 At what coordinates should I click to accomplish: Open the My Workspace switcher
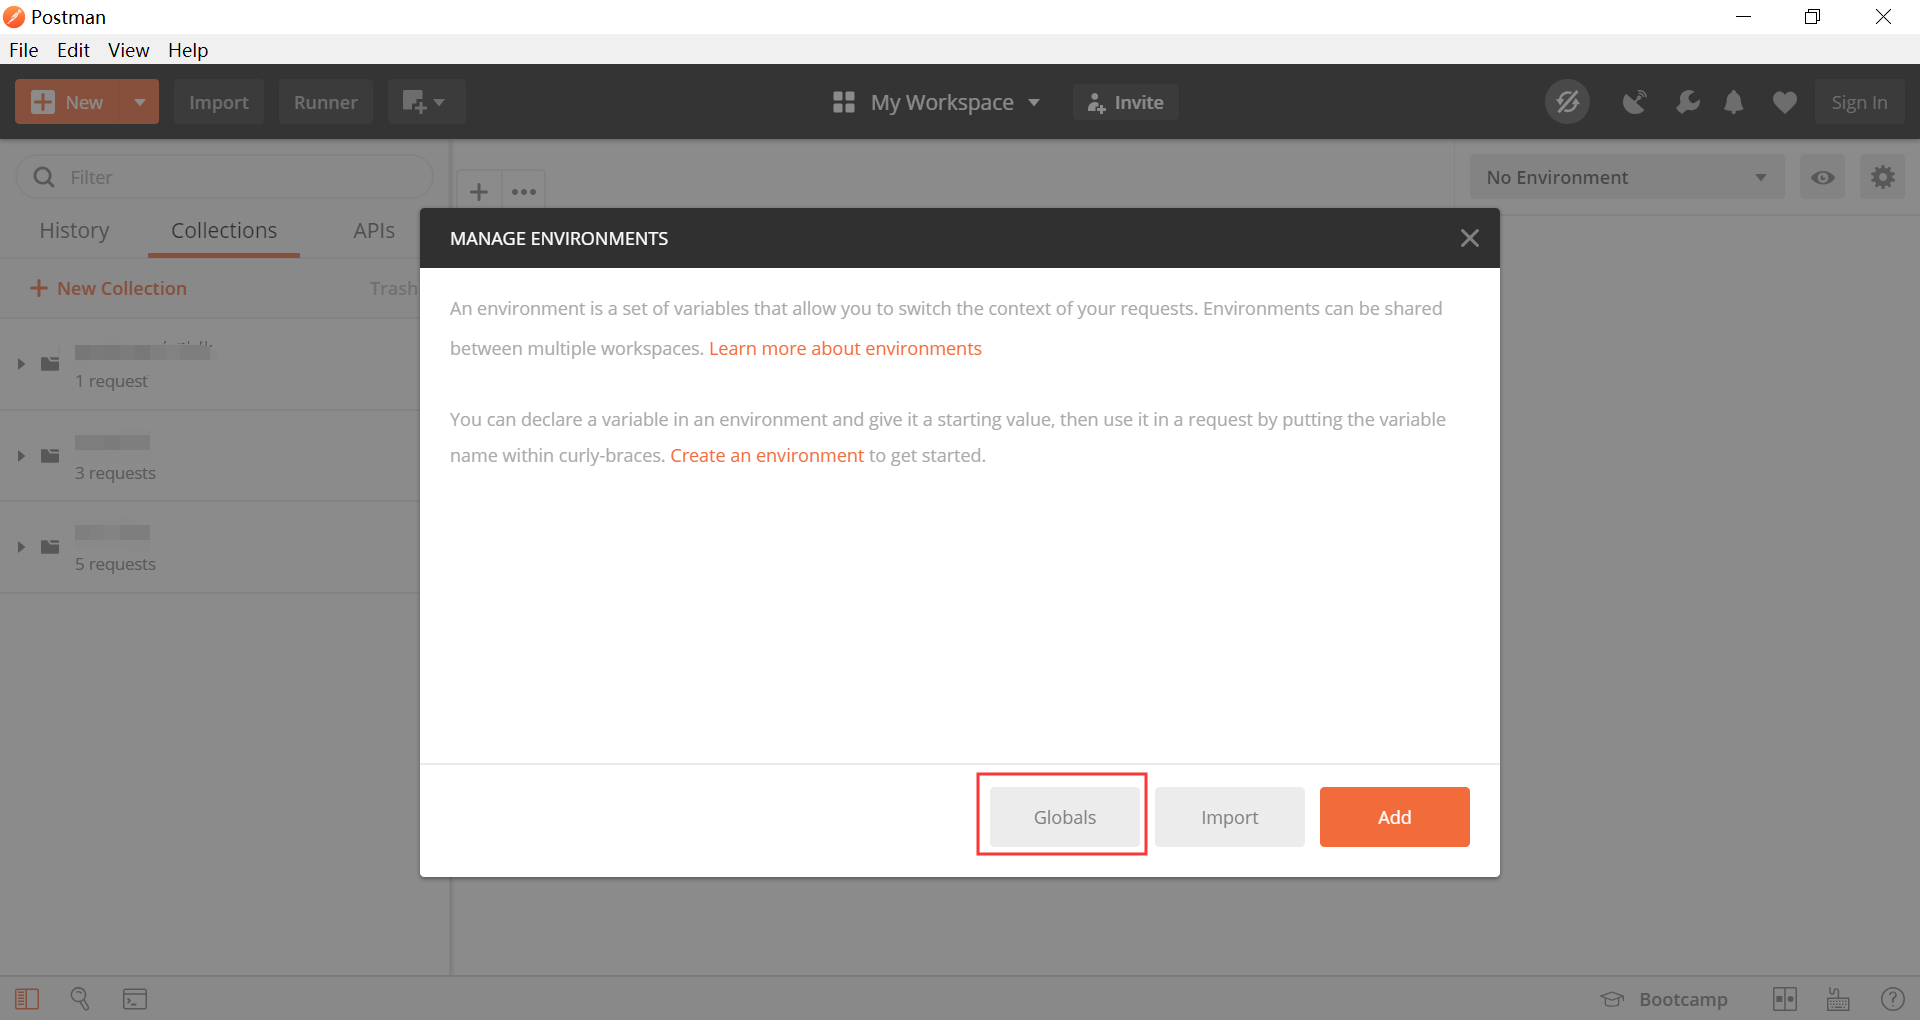point(937,102)
